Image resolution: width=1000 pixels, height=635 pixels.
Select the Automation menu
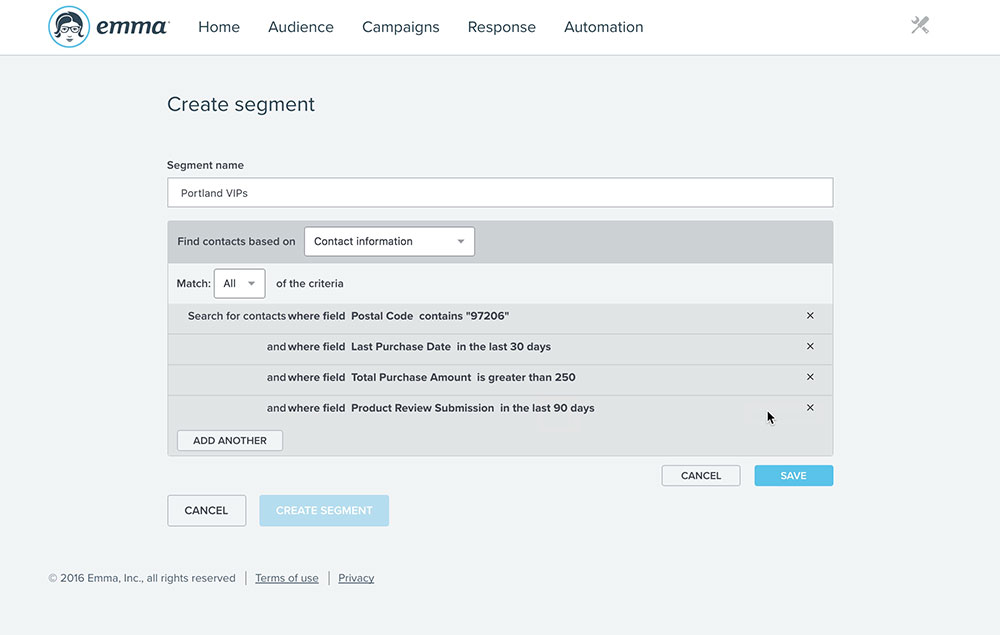604,27
